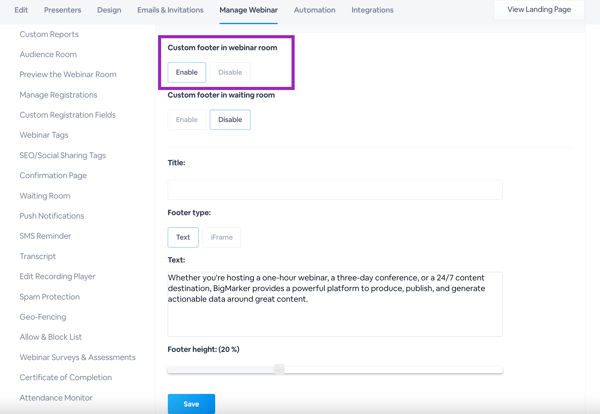Open the Integrations tab

(372, 10)
